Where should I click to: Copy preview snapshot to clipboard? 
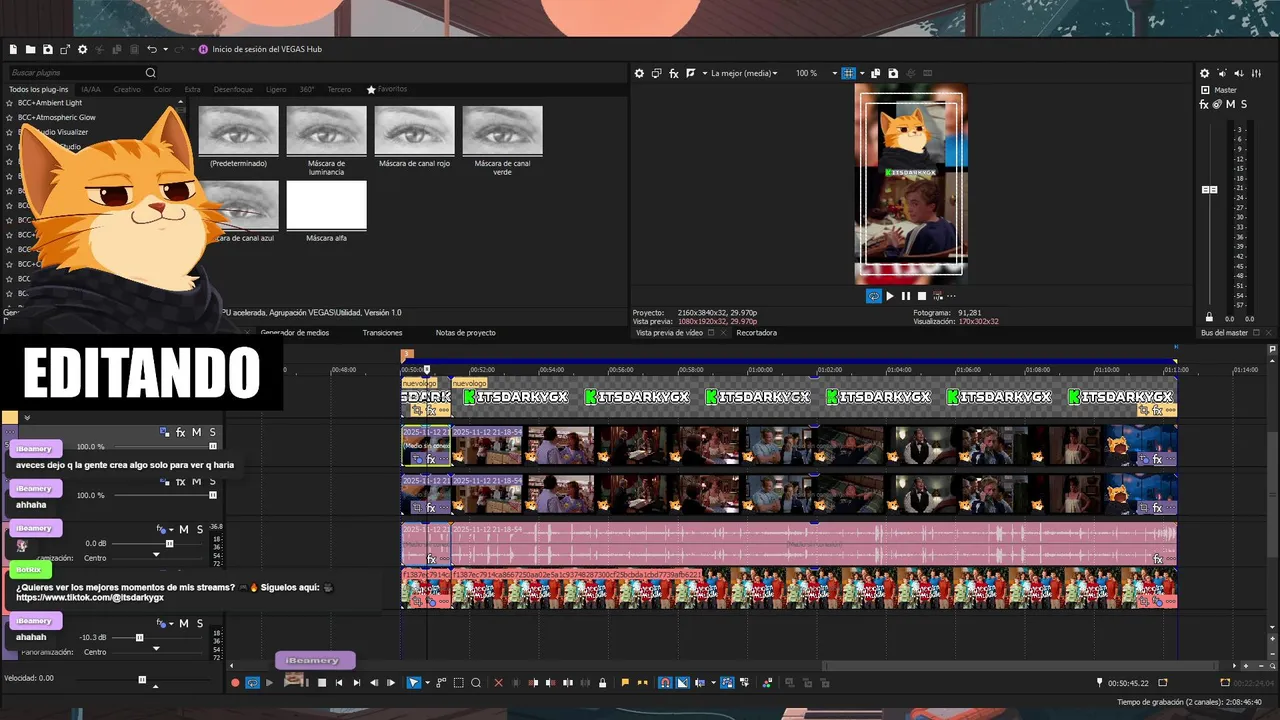[875, 73]
